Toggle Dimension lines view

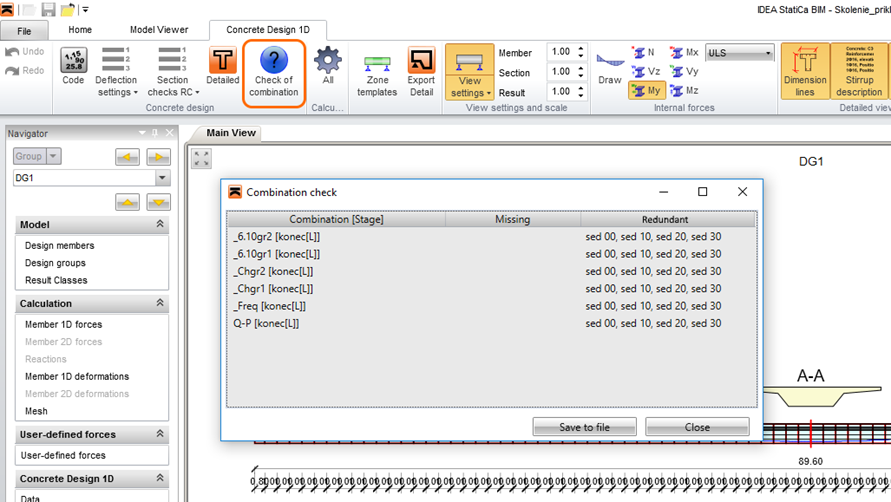[805, 72]
